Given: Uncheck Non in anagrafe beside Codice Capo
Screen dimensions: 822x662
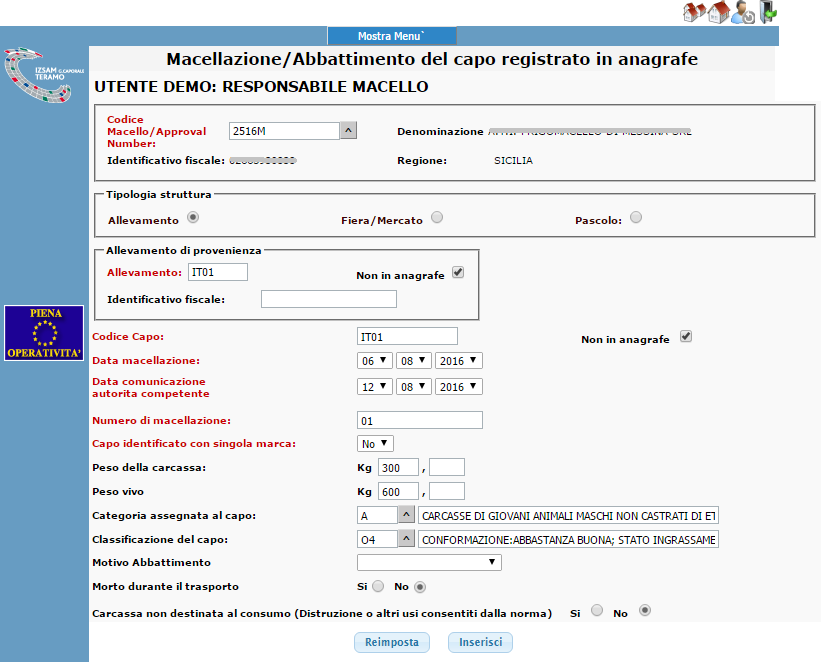Looking at the screenshot, I should tap(686, 336).
